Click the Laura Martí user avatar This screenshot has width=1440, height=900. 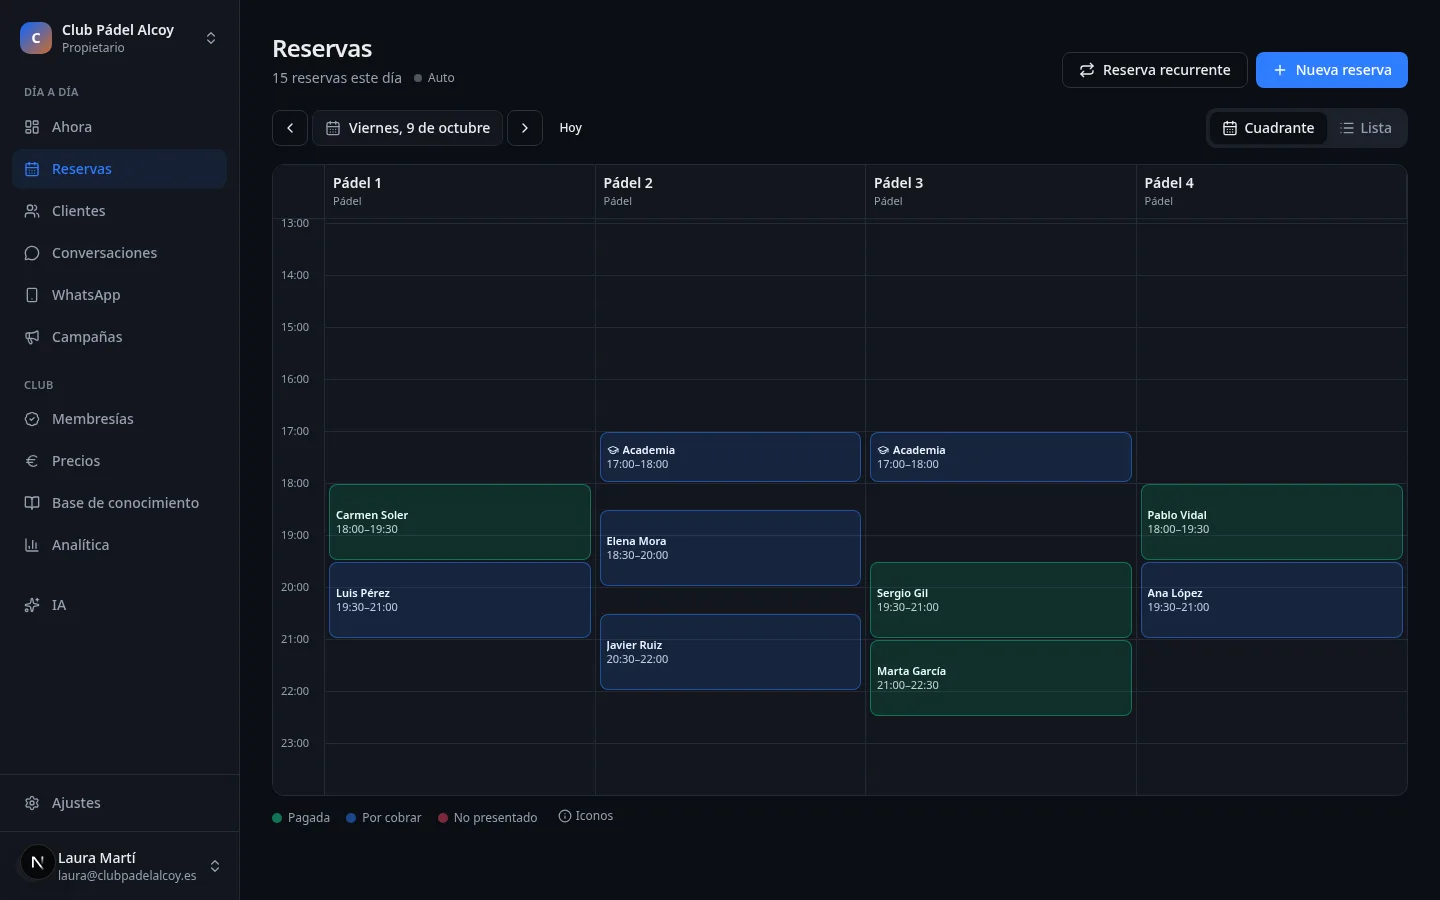point(37,862)
